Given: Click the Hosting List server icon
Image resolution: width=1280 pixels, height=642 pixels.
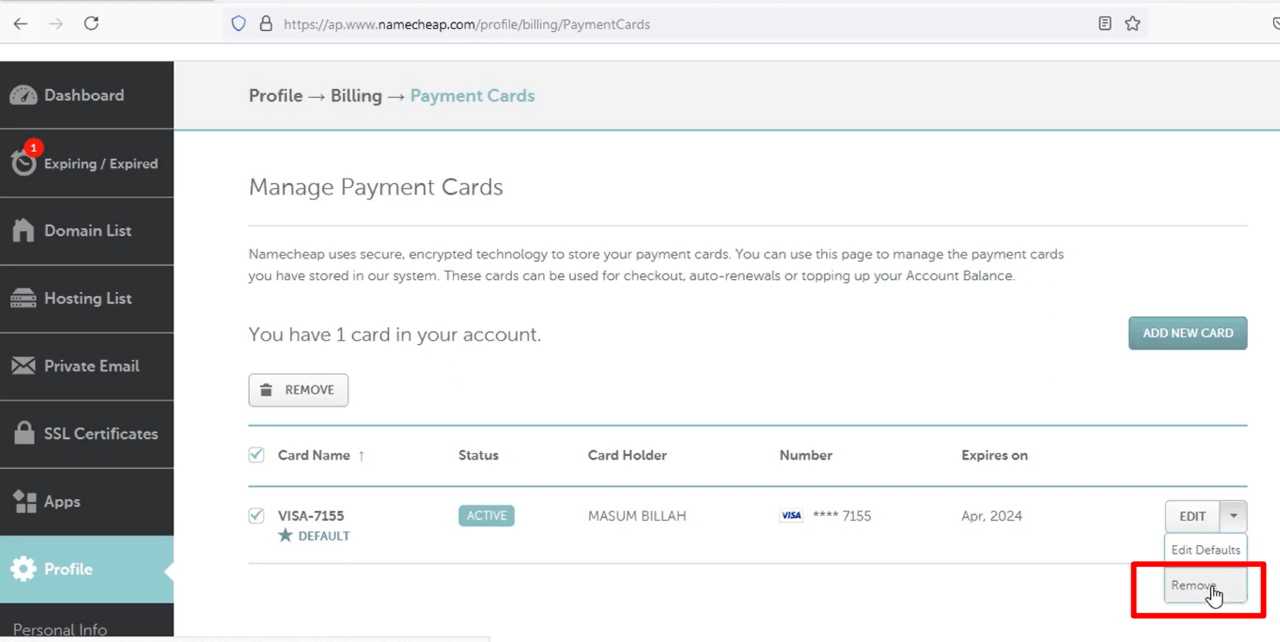Looking at the screenshot, I should pos(23,298).
